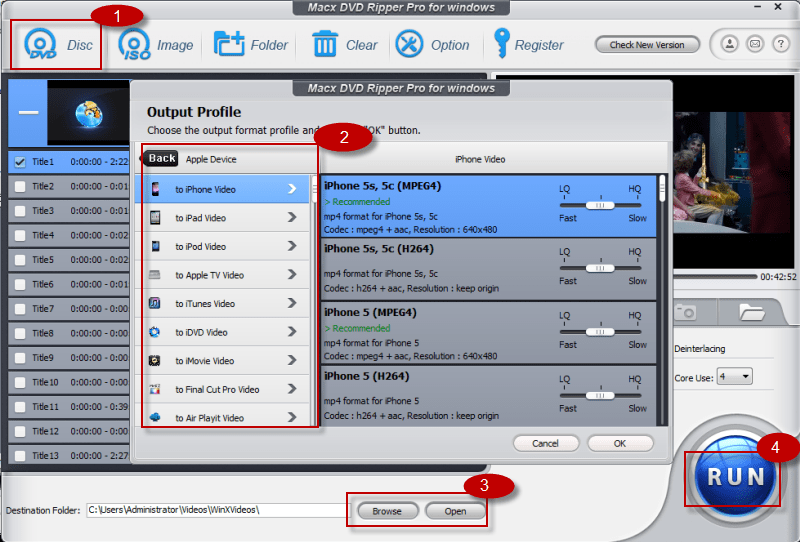Adjust quality slider for iPhone 5 (H264)
Screen dimensions: 800x542
pyautogui.click(x=600, y=396)
